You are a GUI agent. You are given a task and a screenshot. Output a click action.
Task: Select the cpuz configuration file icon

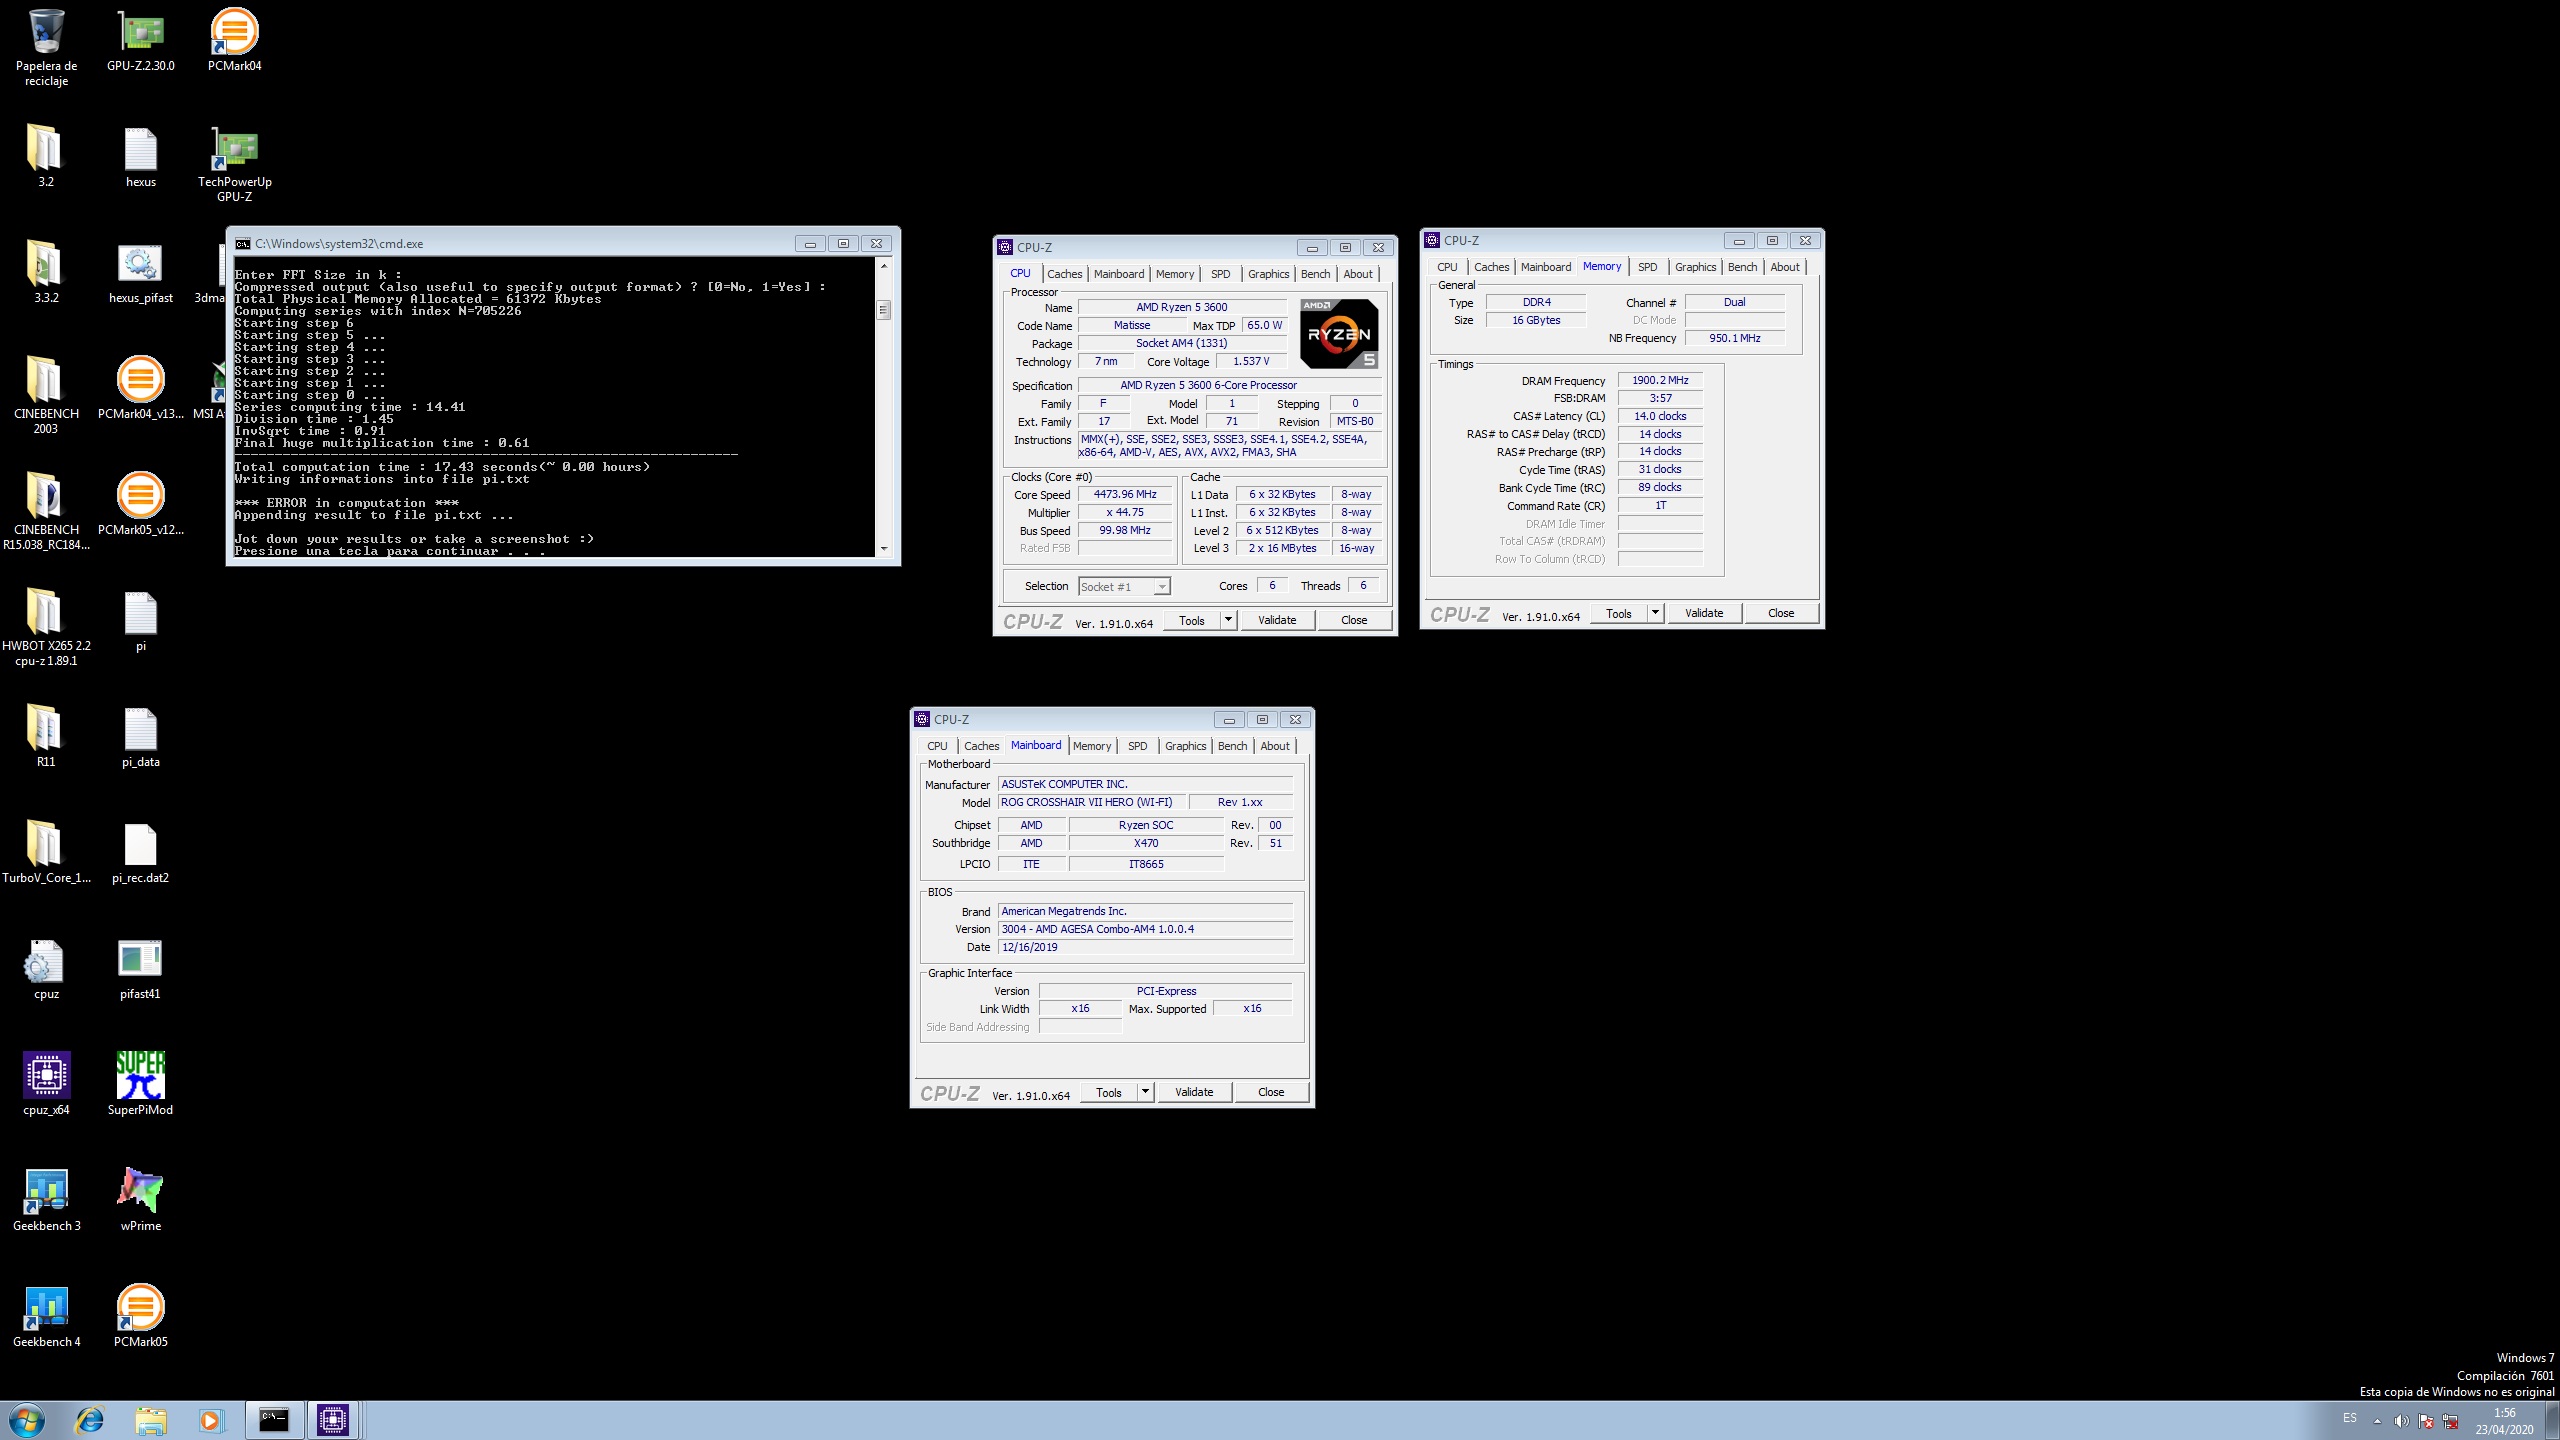[x=46, y=969]
